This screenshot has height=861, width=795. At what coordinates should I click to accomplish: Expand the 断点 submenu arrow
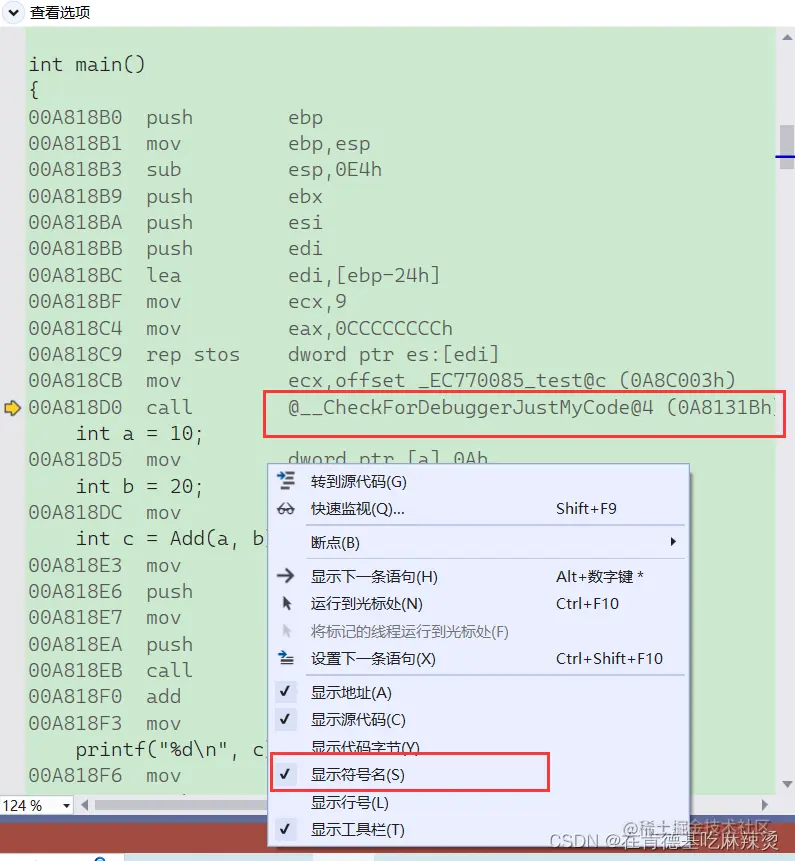click(673, 542)
